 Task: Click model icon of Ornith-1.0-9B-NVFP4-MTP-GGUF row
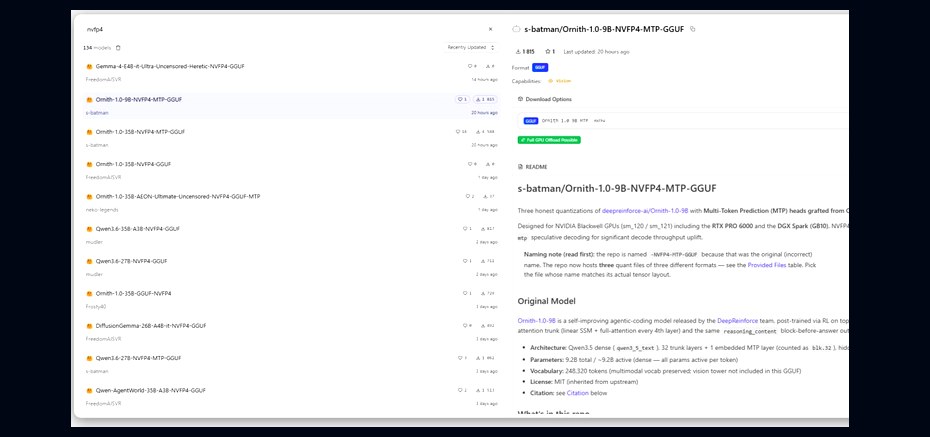tap(90, 100)
